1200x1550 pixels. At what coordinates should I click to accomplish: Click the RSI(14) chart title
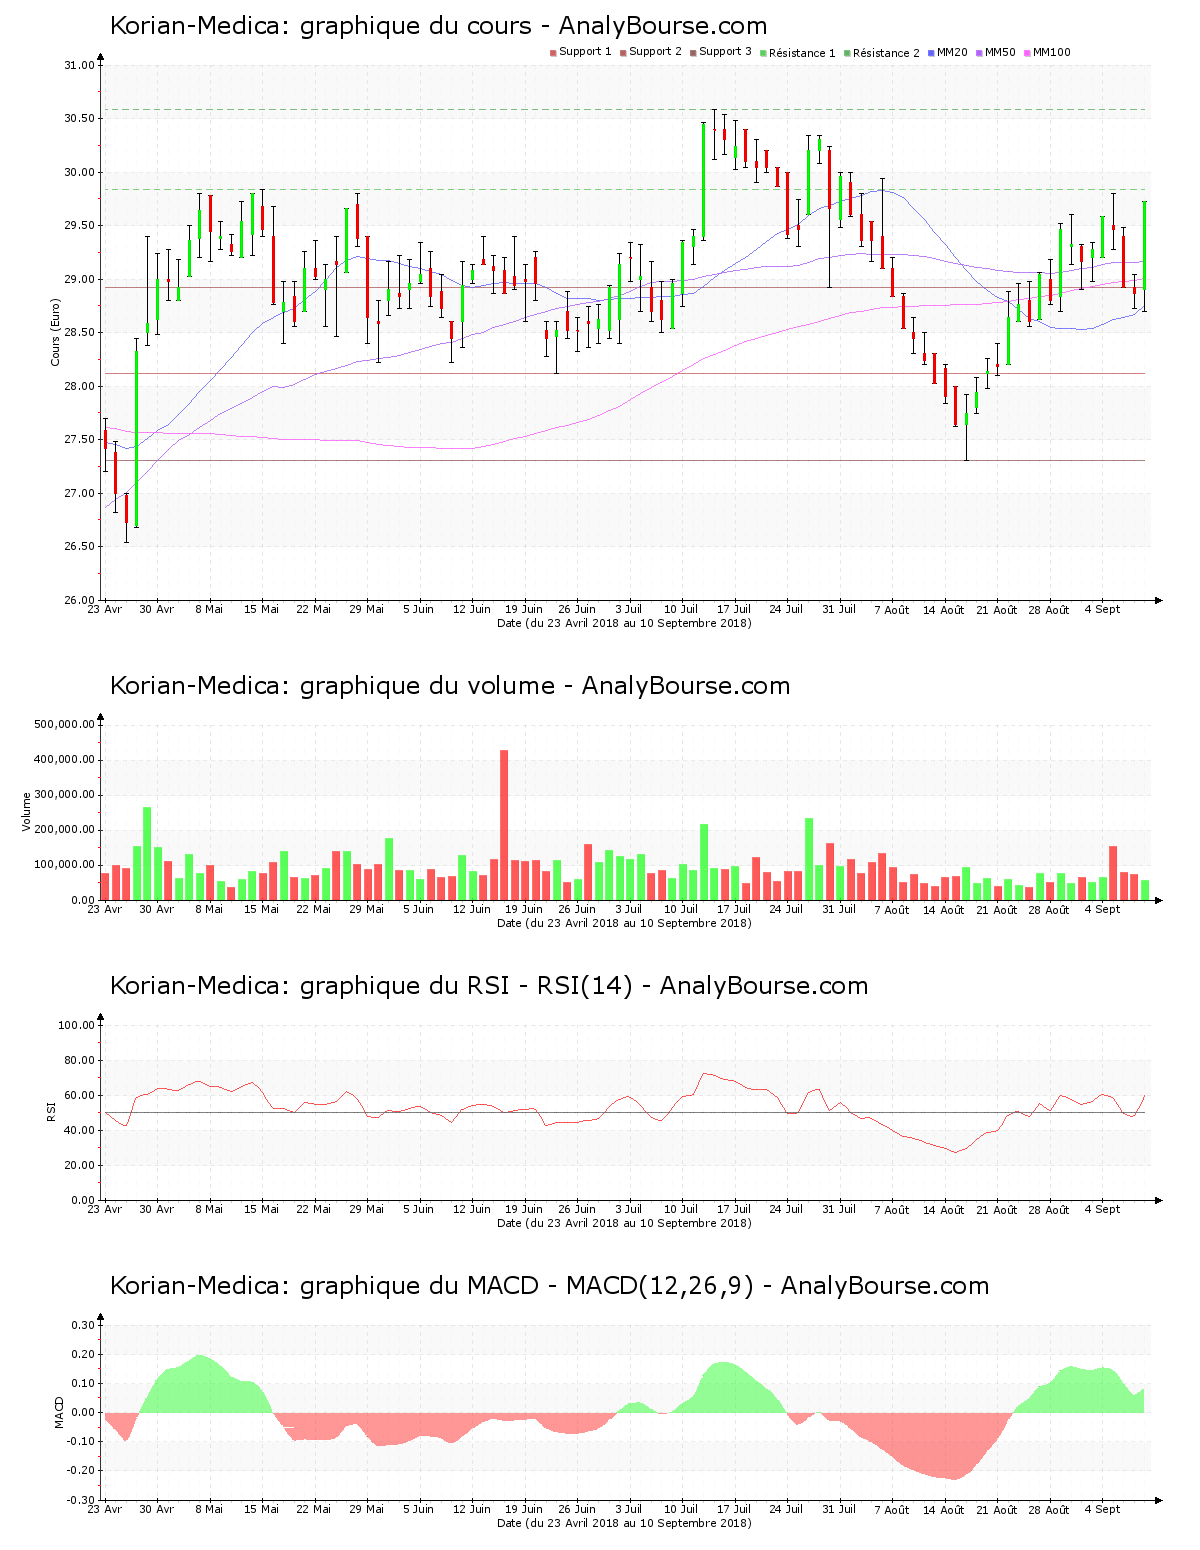click(x=488, y=986)
